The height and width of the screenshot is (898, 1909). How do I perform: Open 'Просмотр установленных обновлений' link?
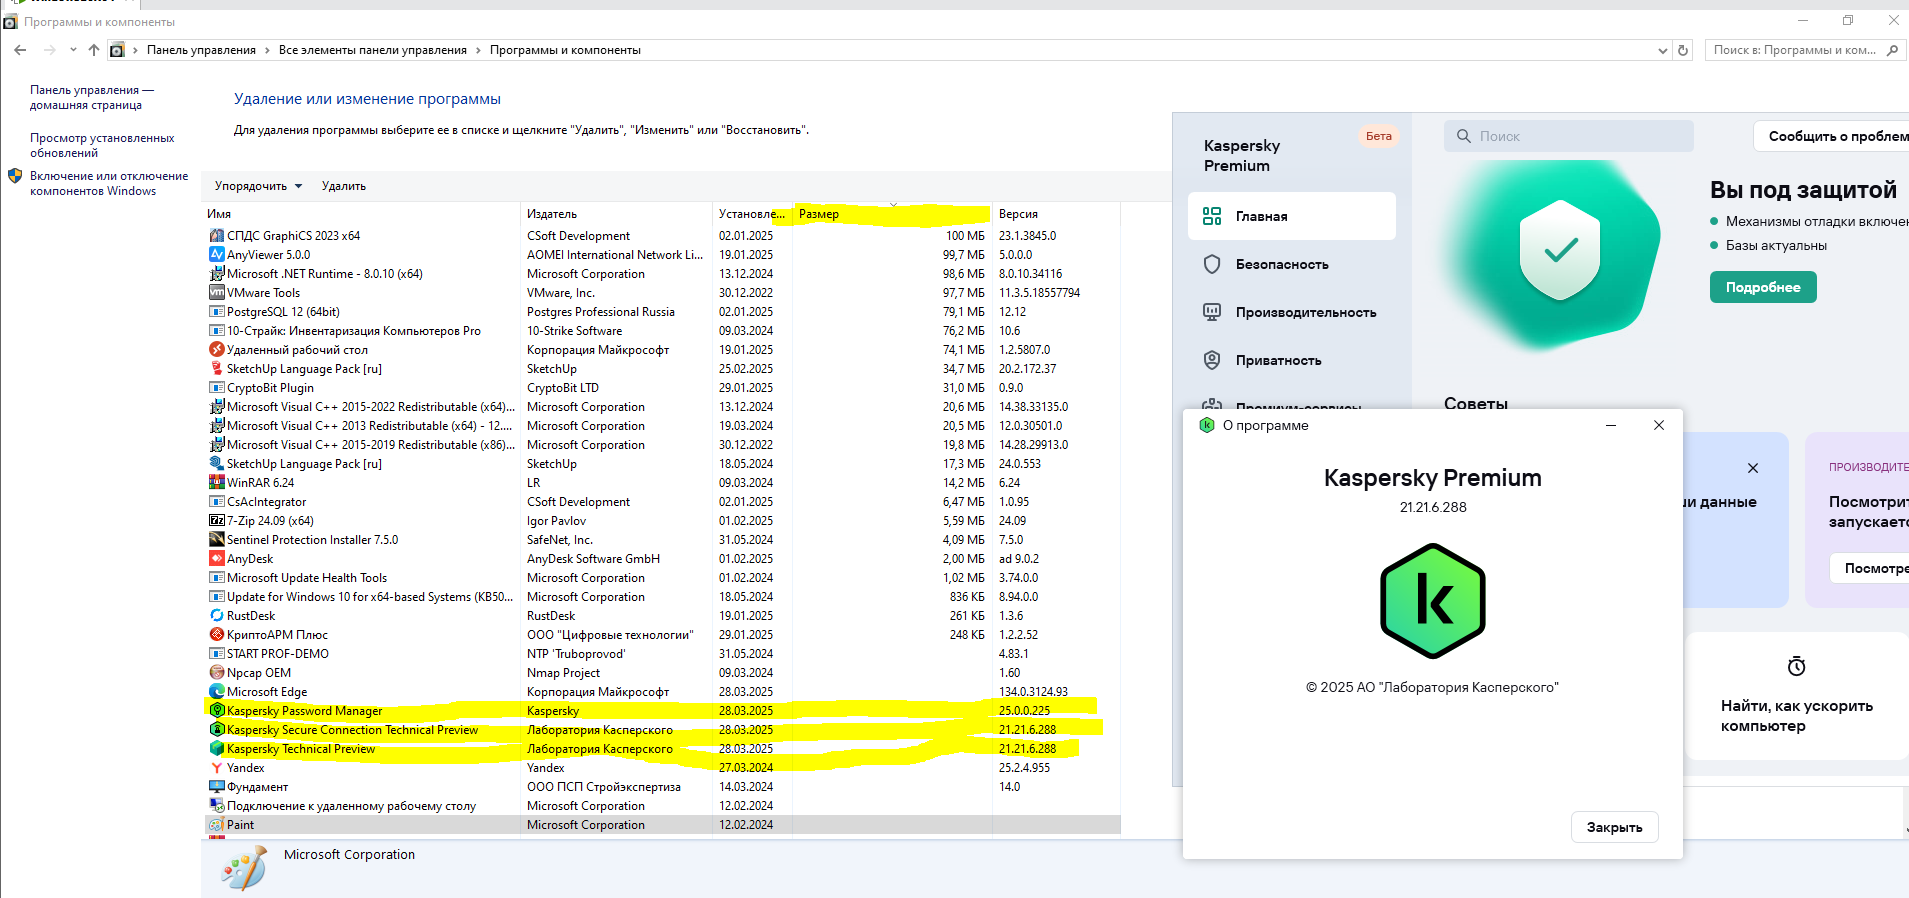click(102, 145)
